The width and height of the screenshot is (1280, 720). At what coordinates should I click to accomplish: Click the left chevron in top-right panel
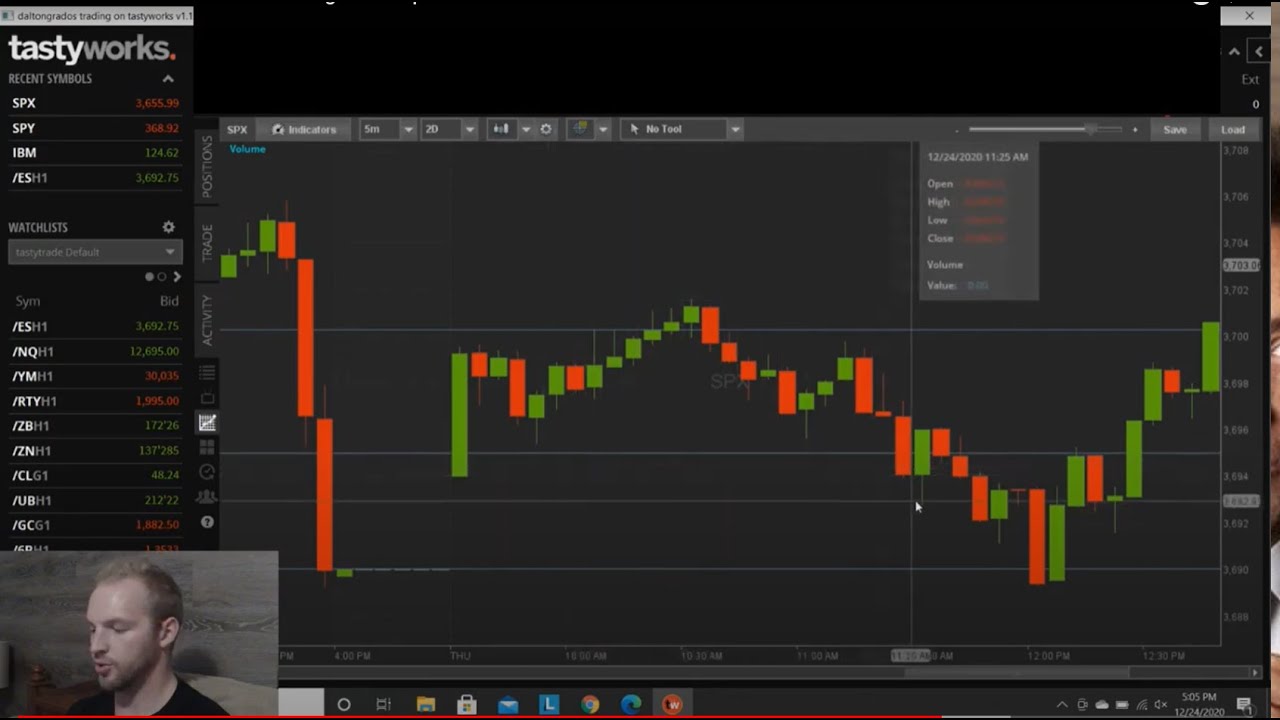[1259, 52]
